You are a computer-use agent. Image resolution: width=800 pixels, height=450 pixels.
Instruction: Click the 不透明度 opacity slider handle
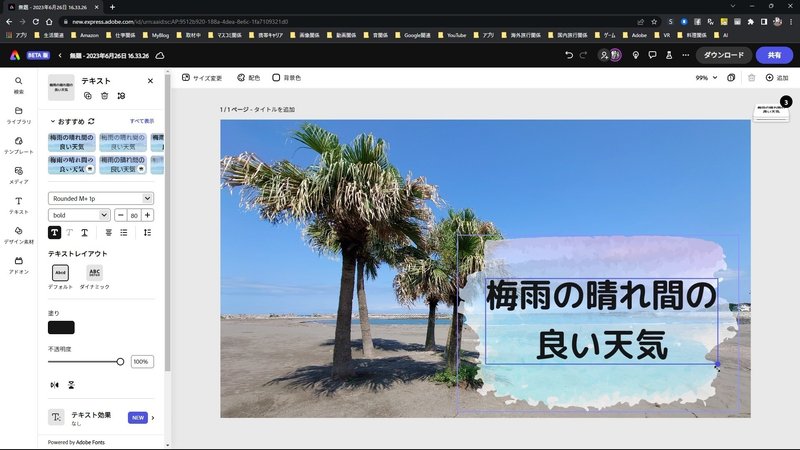120,362
